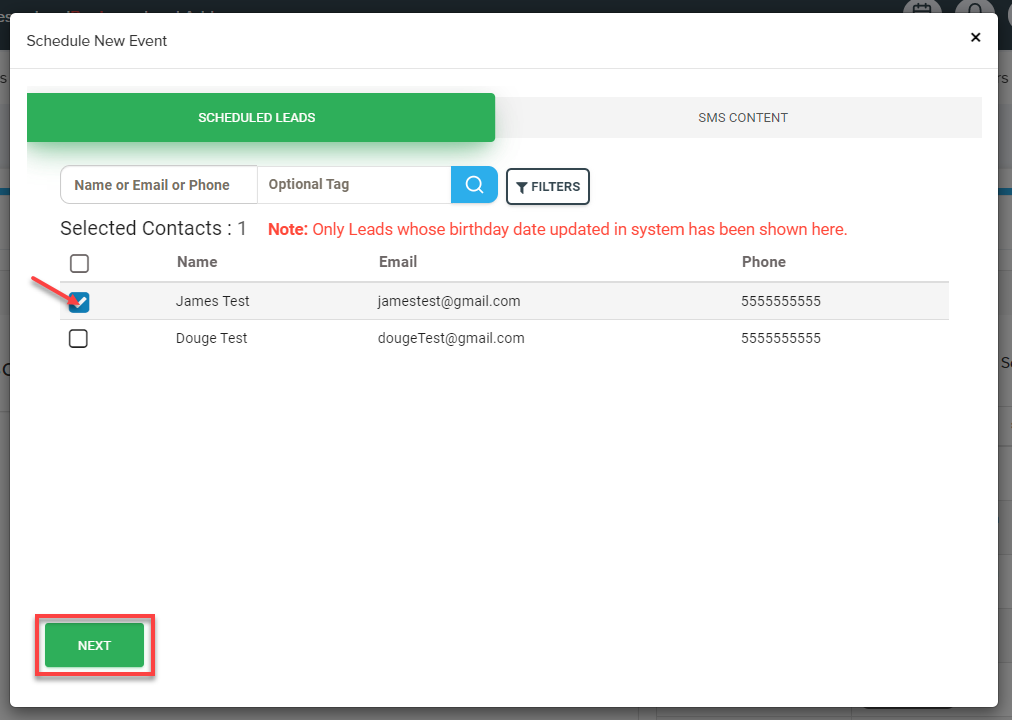1012x720 pixels.
Task: Click the calendar icon in top bar
Action: [x=921, y=10]
